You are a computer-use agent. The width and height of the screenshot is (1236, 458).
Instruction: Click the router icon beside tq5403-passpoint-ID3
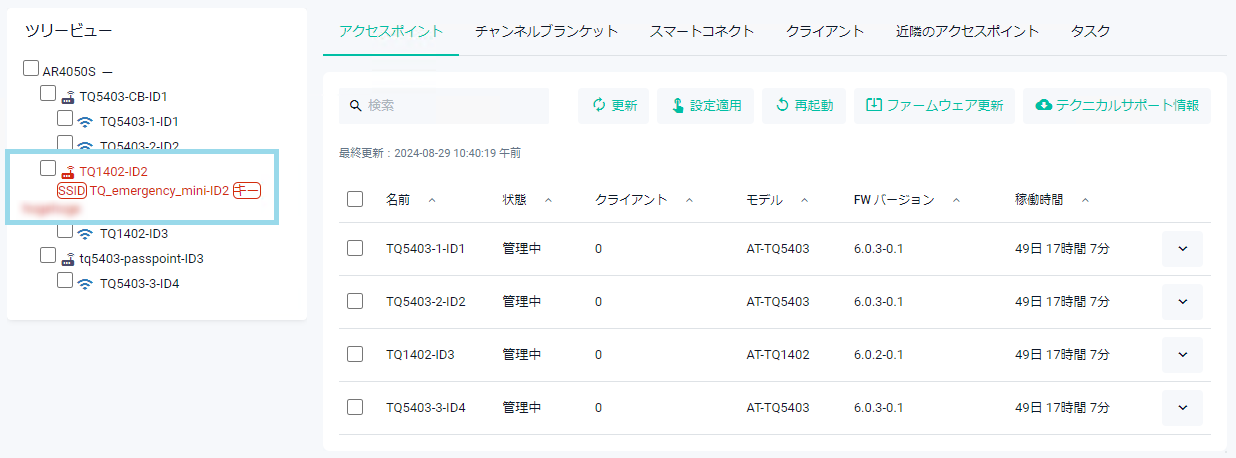tap(68, 259)
